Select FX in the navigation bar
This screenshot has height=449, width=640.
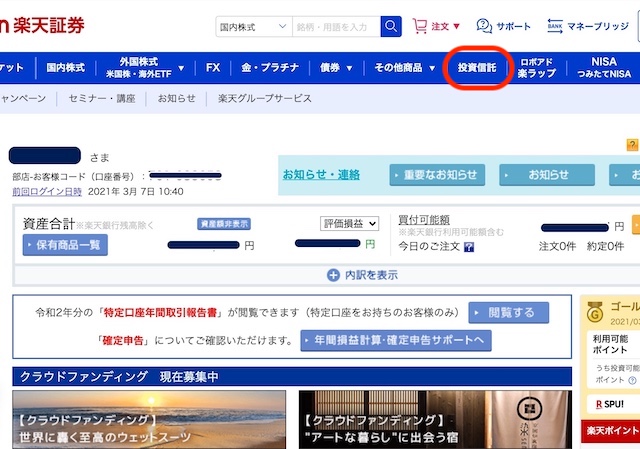tap(212, 68)
